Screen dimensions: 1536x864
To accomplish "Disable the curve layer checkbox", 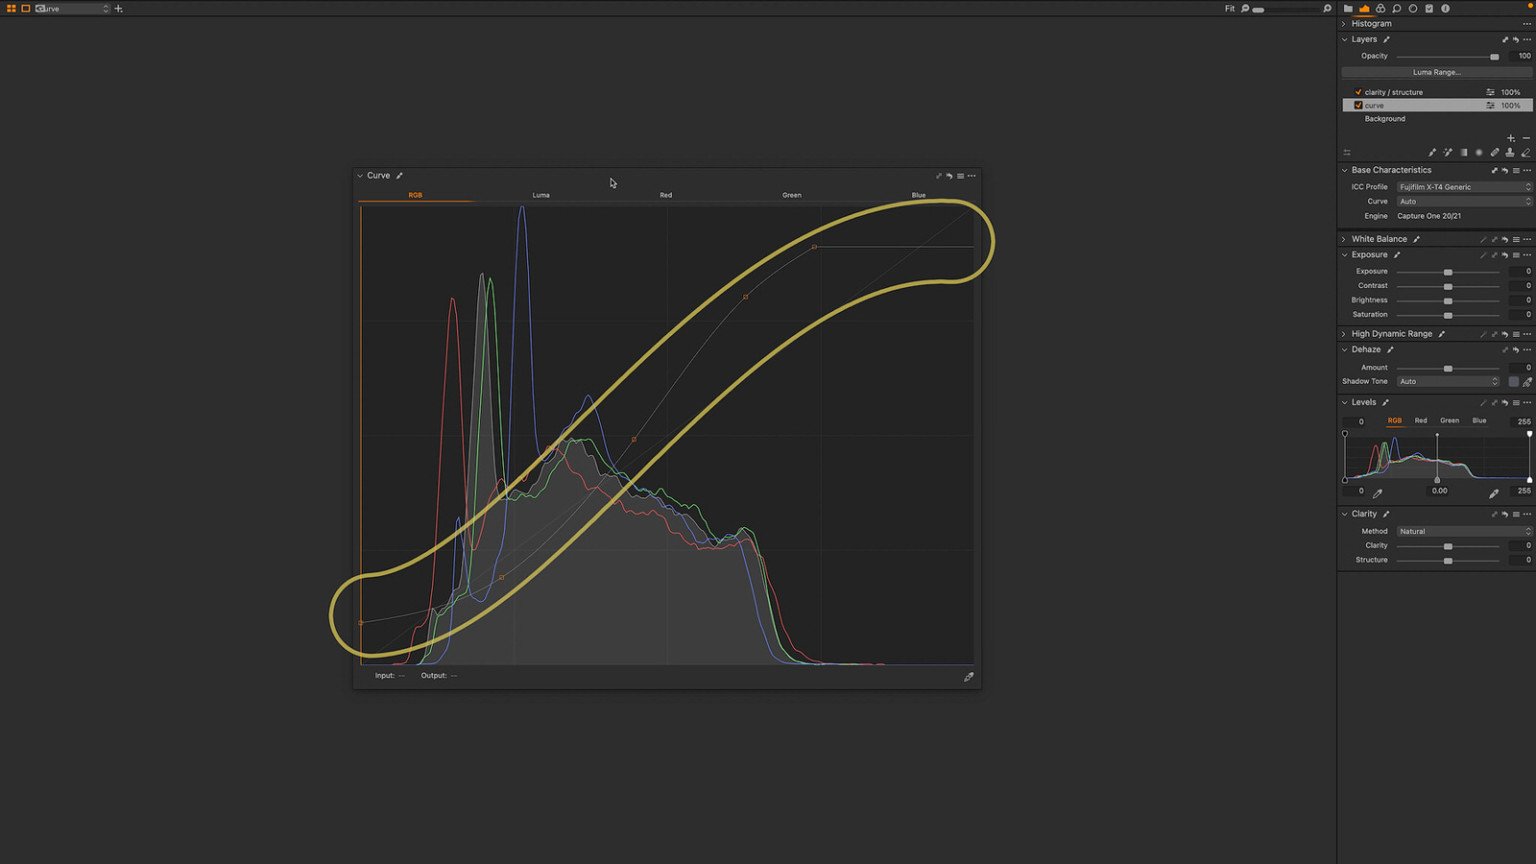I will click(1358, 105).
